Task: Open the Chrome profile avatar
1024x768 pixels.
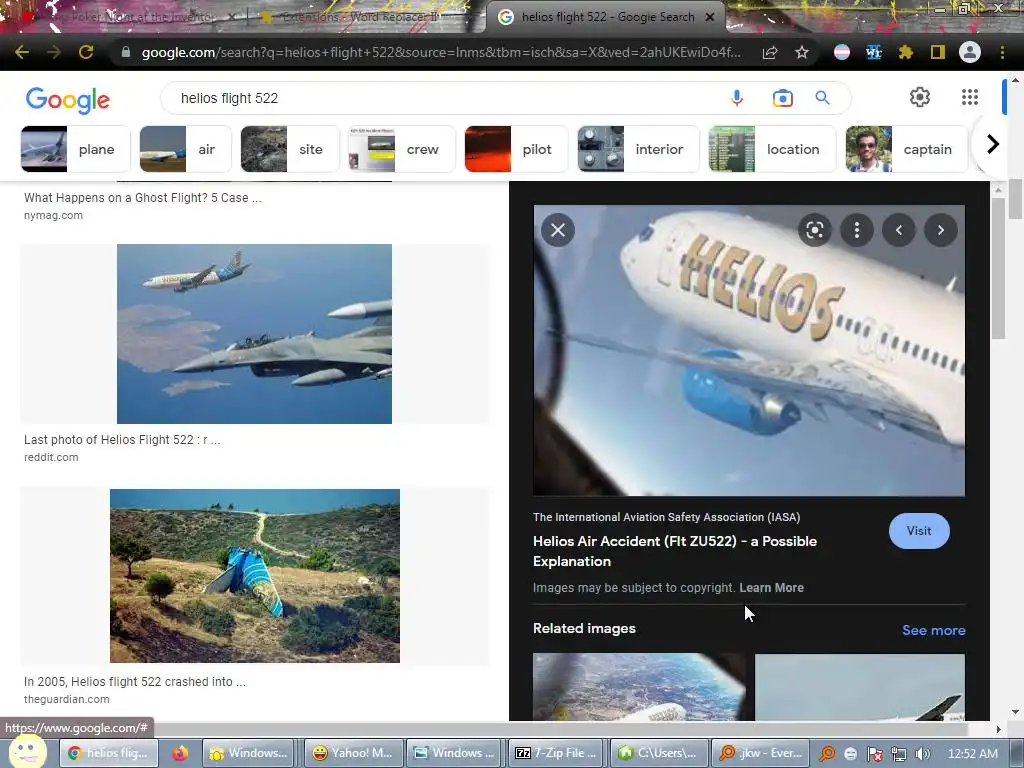Action: 970,52
